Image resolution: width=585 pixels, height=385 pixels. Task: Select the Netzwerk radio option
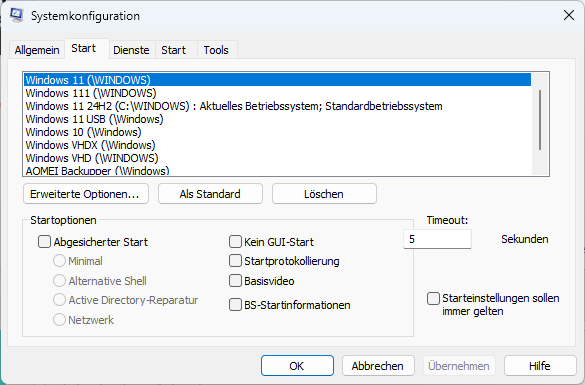(x=59, y=320)
